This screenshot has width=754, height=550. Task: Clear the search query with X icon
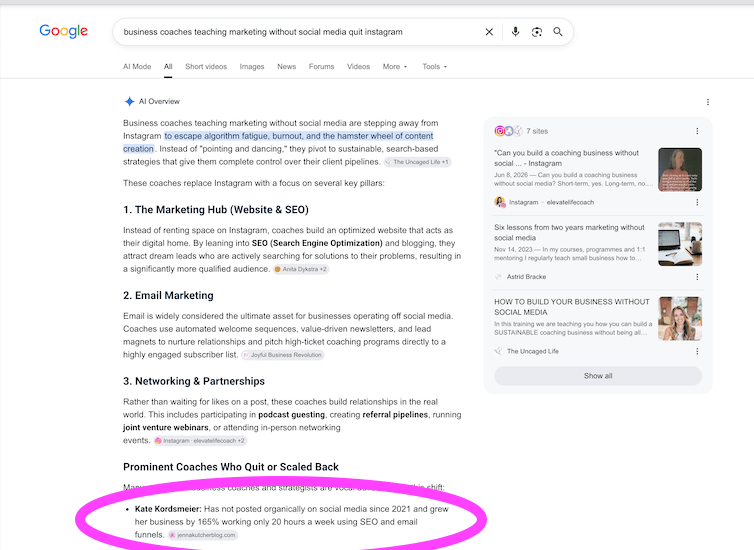[x=489, y=32]
